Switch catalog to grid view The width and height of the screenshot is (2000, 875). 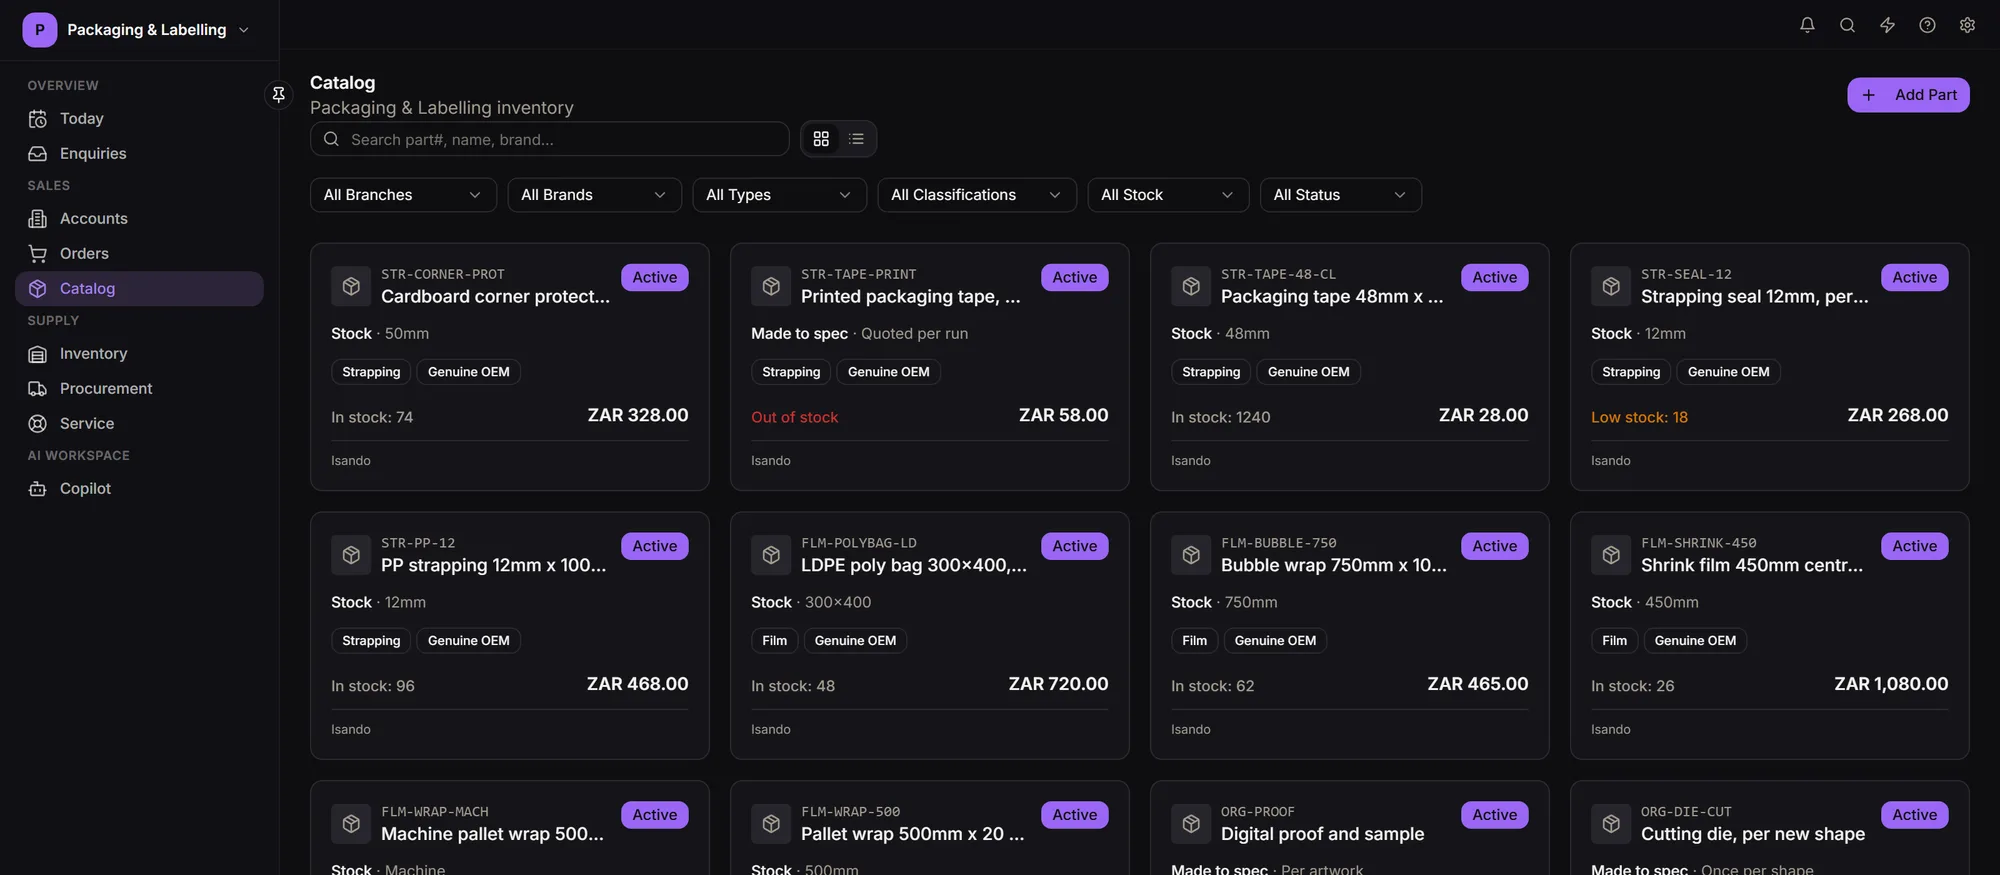tap(821, 139)
